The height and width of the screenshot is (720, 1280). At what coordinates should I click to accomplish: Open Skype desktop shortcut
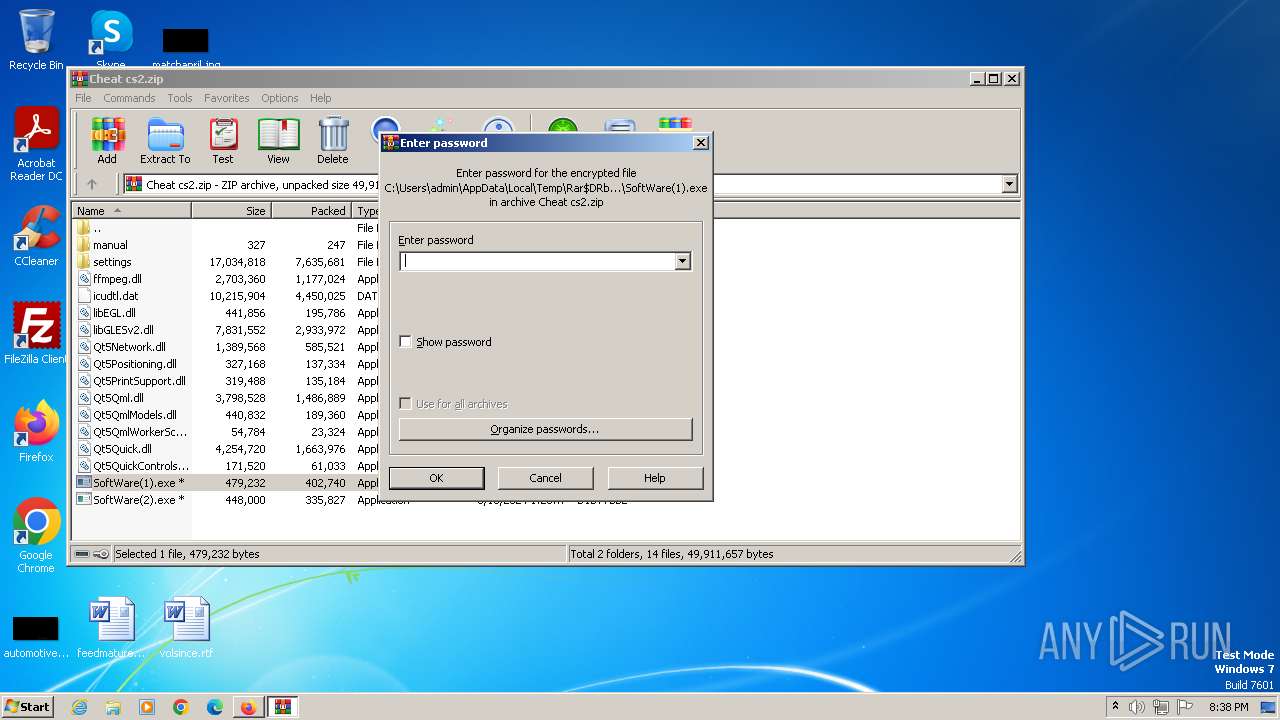point(111,40)
